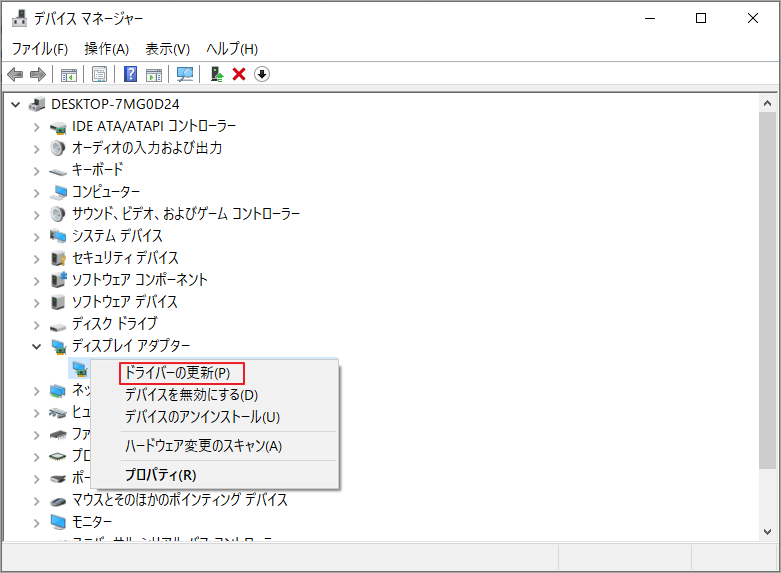Minimize the Device Manager window
Screen dimensions: 781x573
click(x=650, y=18)
